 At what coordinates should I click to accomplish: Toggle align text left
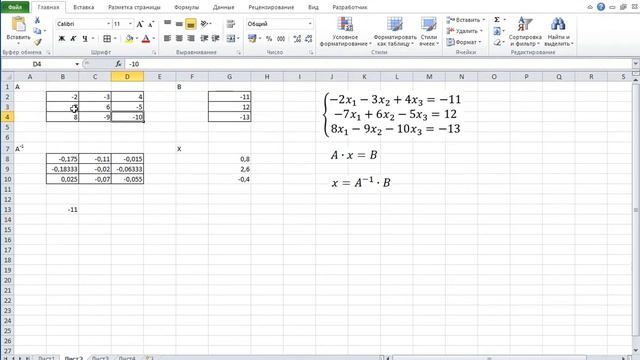[167, 38]
